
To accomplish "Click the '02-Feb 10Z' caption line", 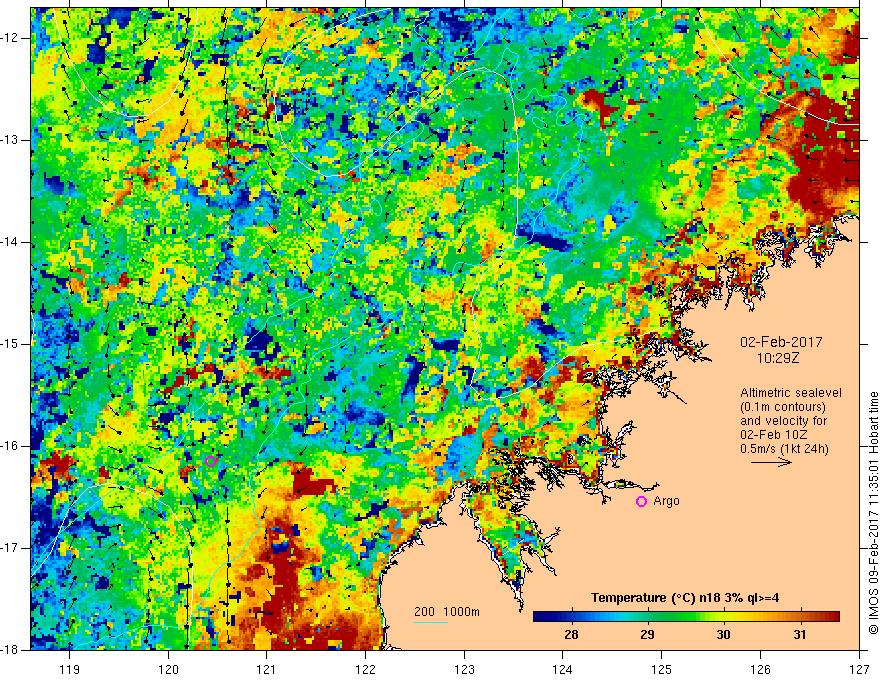I will [x=774, y=435].
